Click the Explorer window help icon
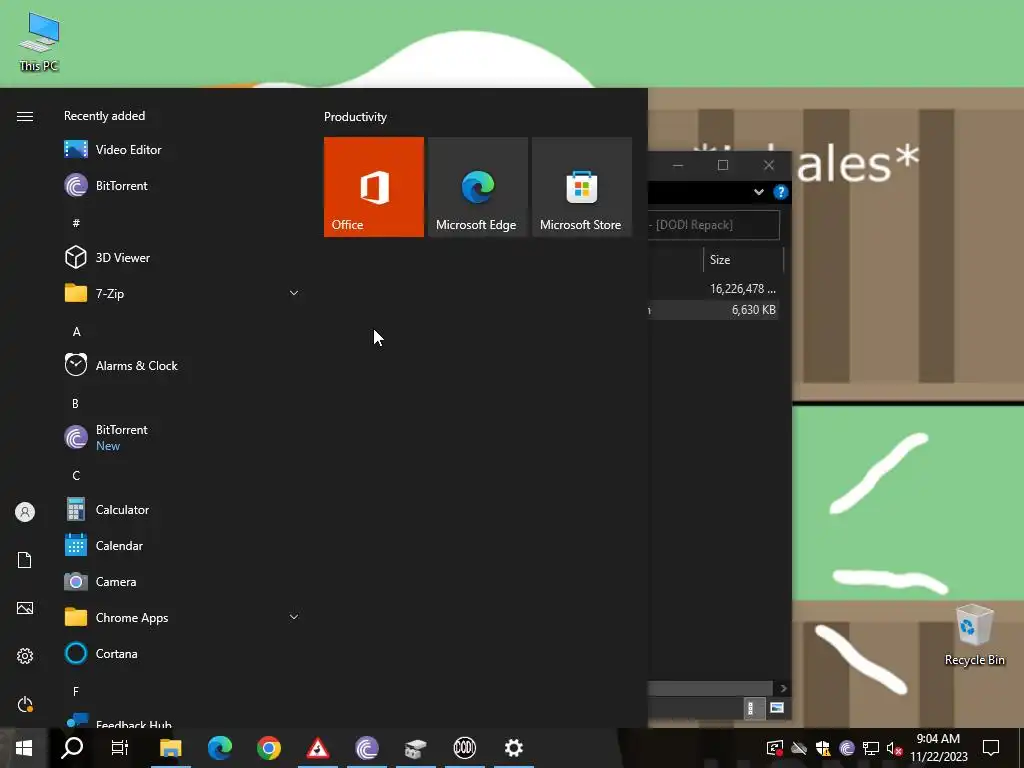 (780, 192)
